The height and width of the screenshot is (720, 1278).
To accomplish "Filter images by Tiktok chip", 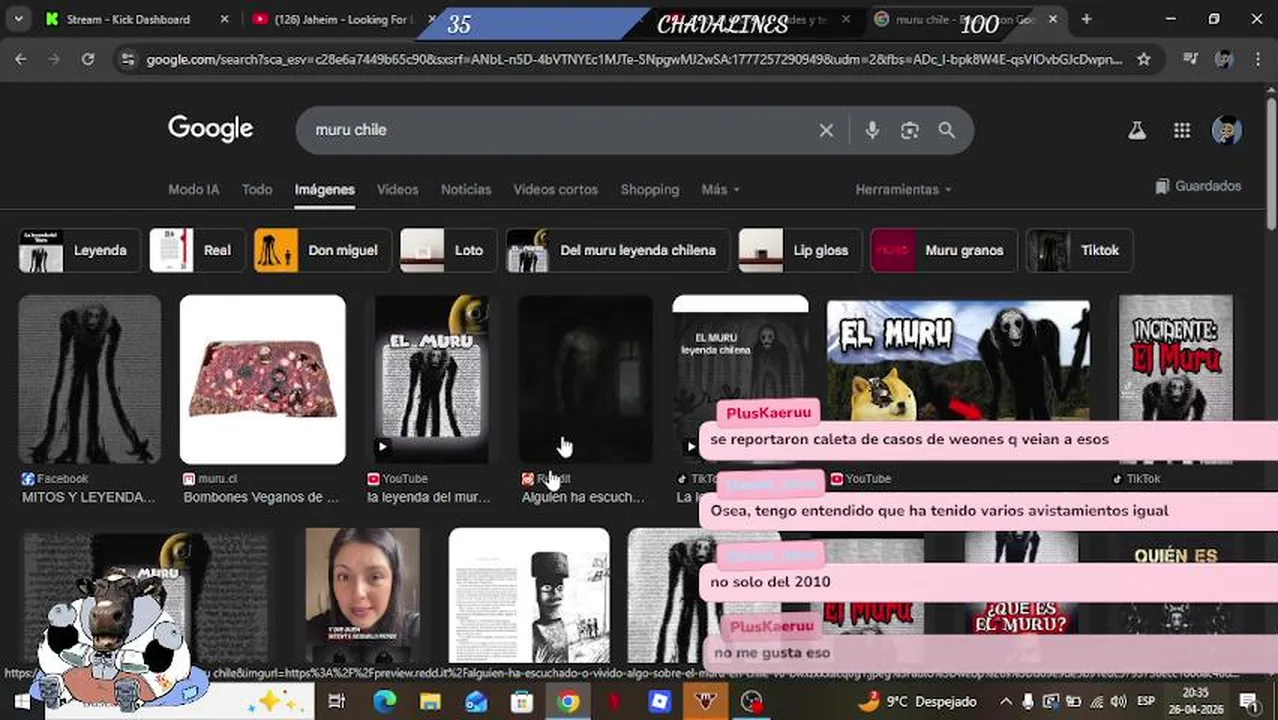I will point(1079,250).
